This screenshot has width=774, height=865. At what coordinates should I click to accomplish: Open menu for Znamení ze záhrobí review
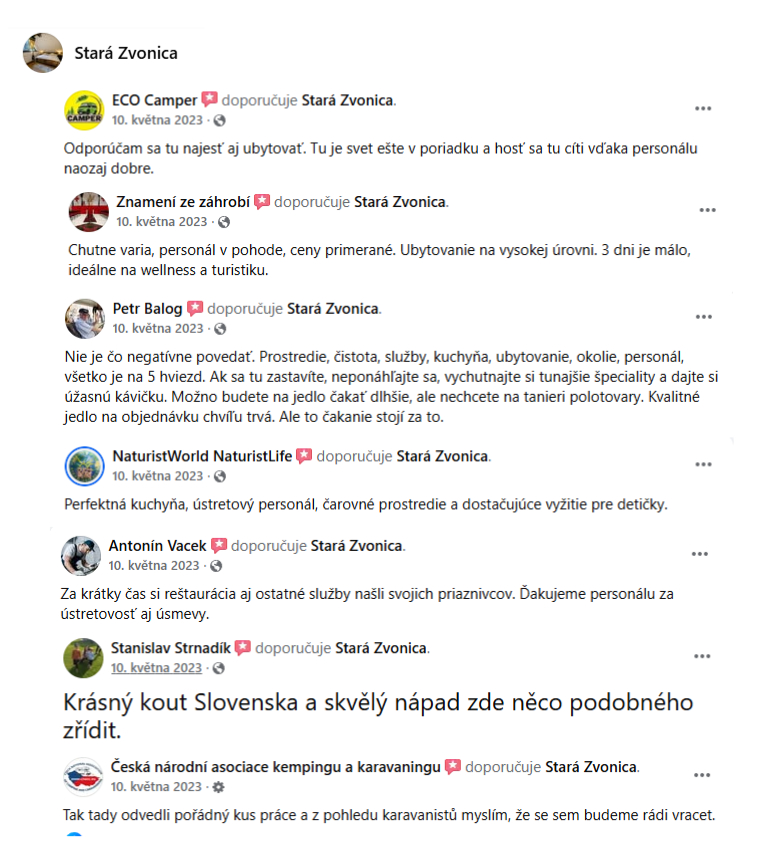tap(707, 210)
